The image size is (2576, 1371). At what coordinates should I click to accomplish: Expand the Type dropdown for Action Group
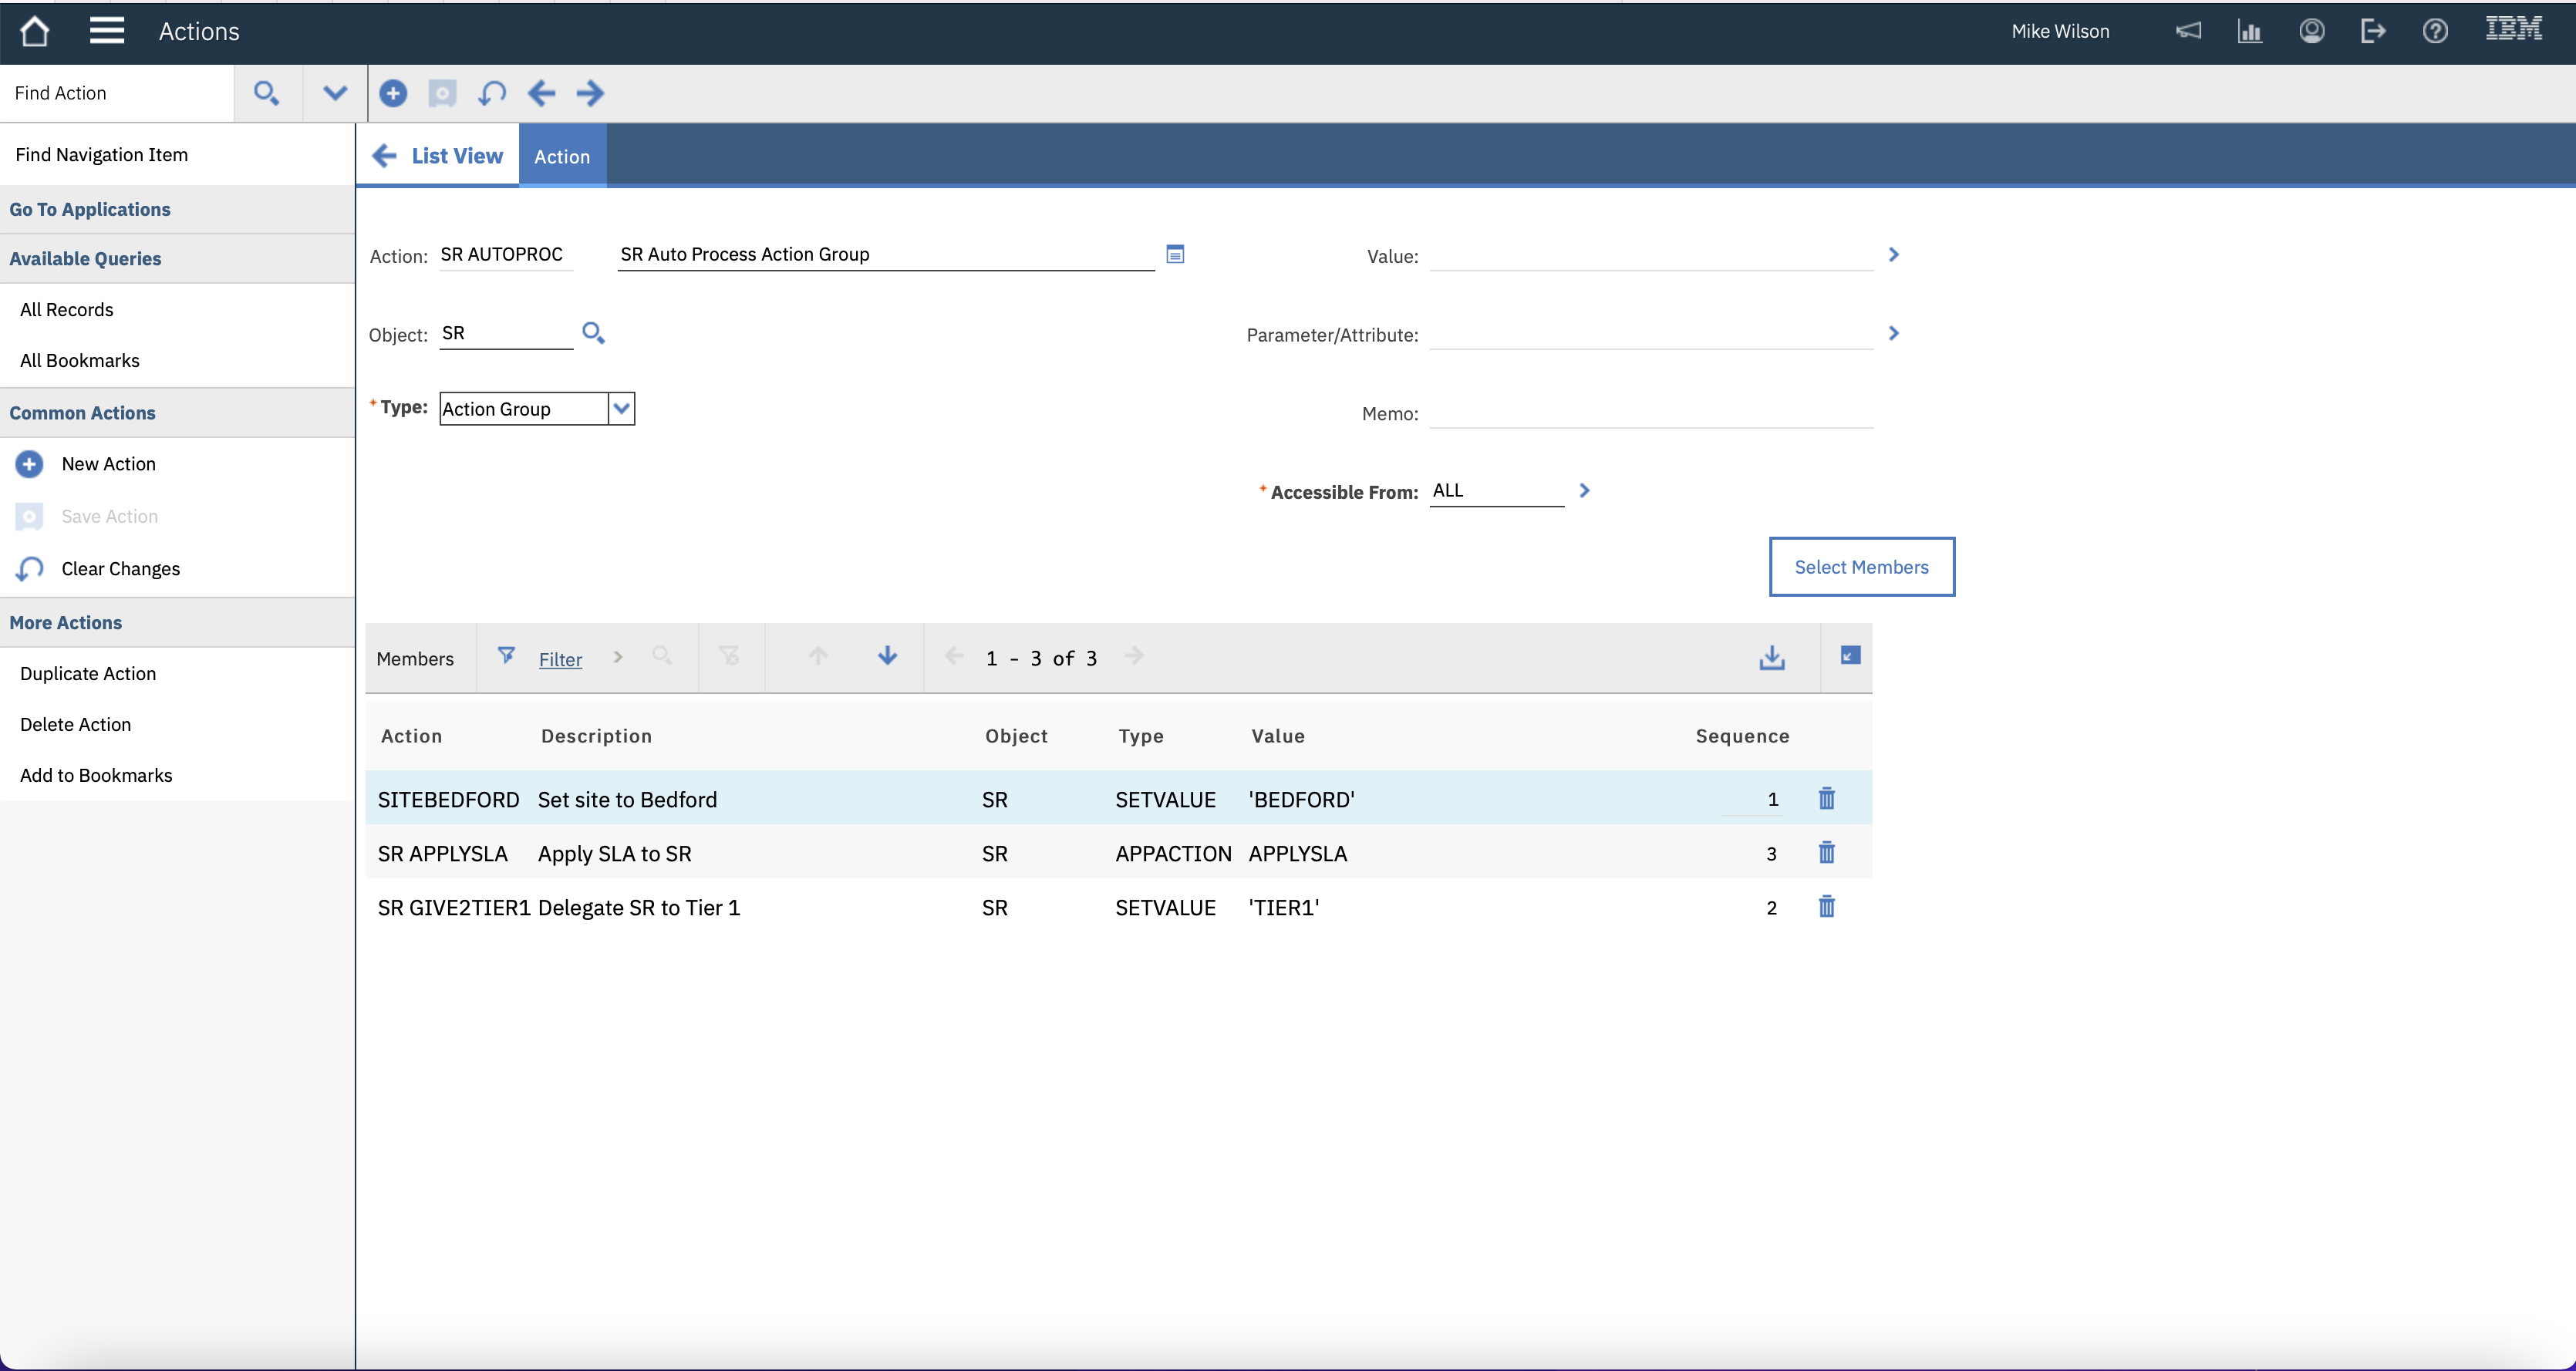[x=621, y=408]
